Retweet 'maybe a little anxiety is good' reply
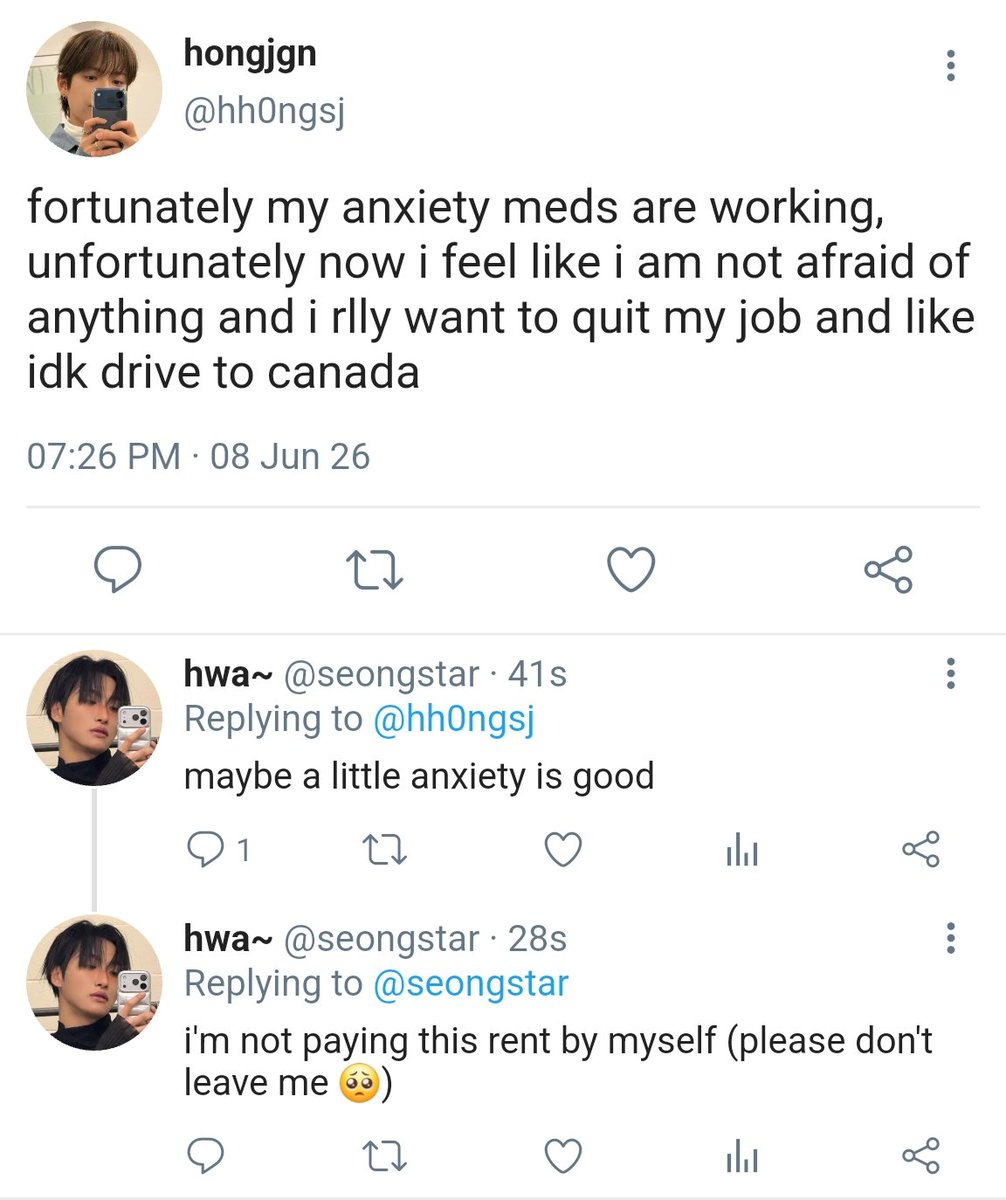Viewport: 1006px width, 1200px height. (x=384, y=851)
